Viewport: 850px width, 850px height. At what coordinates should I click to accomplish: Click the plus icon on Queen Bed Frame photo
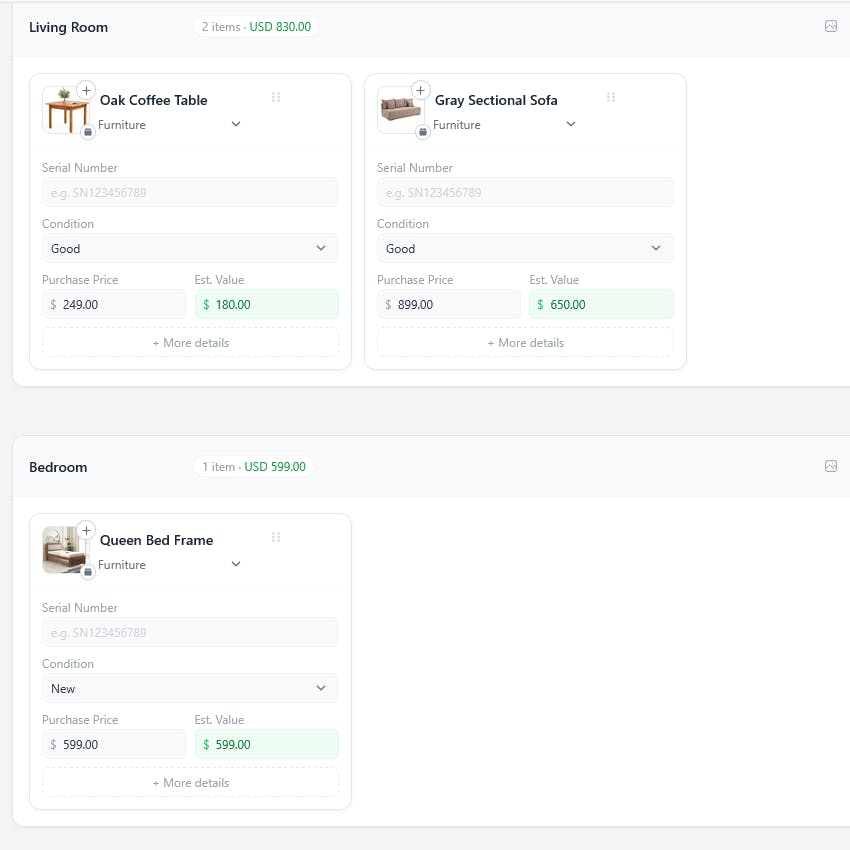click(86, 530)
